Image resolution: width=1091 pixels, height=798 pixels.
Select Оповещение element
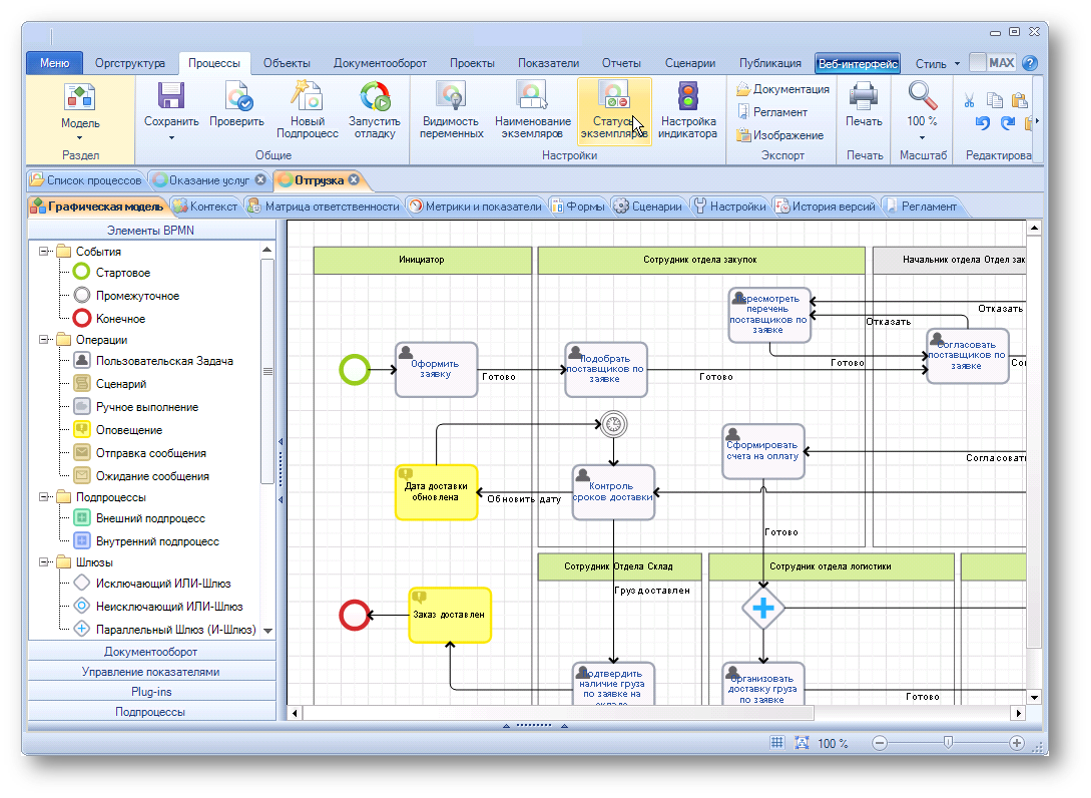click(x=118, y=430)
